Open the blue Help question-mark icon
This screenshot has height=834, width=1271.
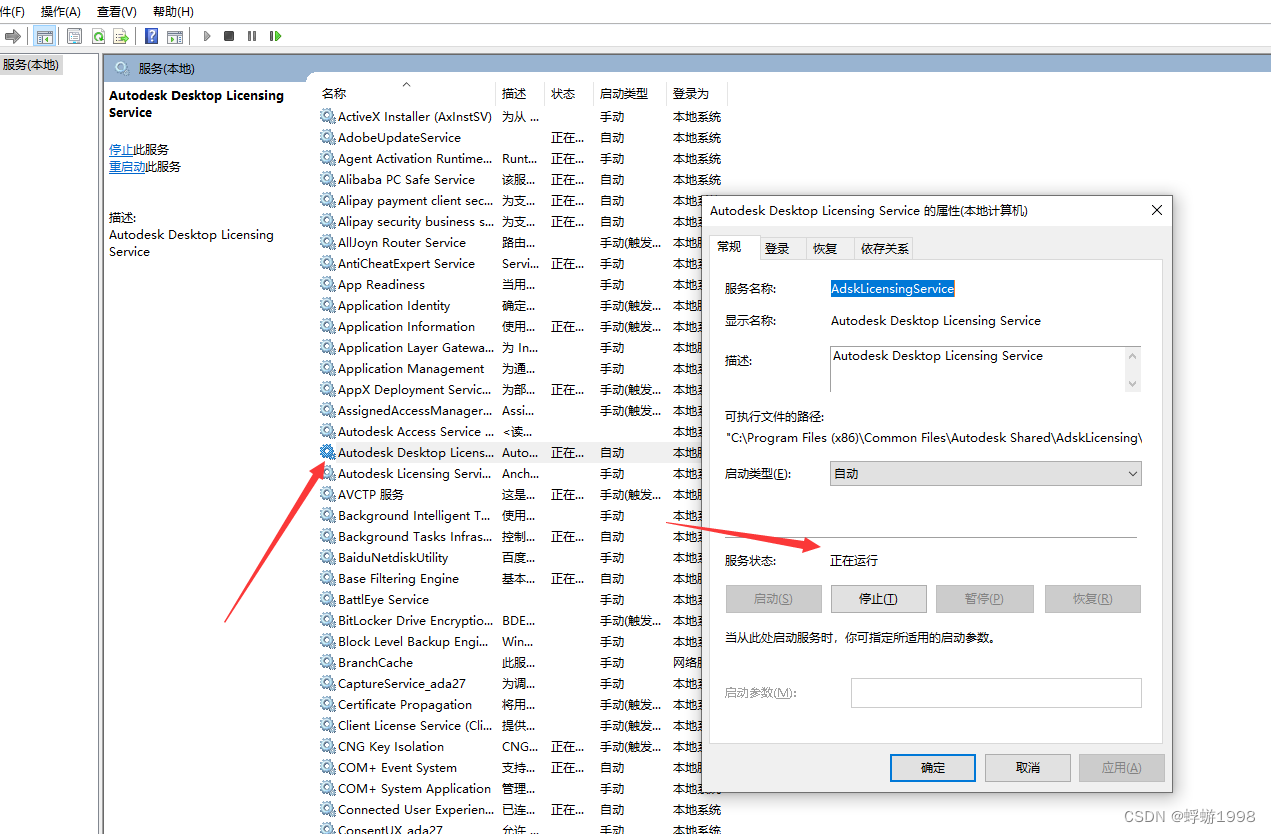coord(151,36)
